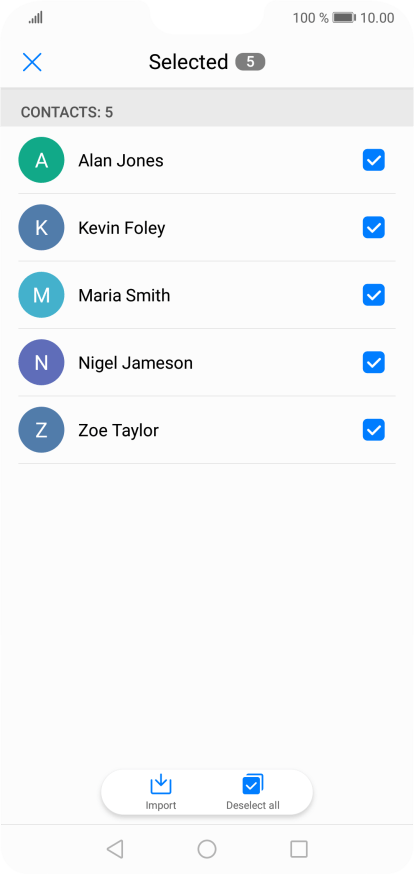This screenshot has height=874, width=414.
Task: Uncheck the Alan Jones checkbox
Action: (373, 160)
